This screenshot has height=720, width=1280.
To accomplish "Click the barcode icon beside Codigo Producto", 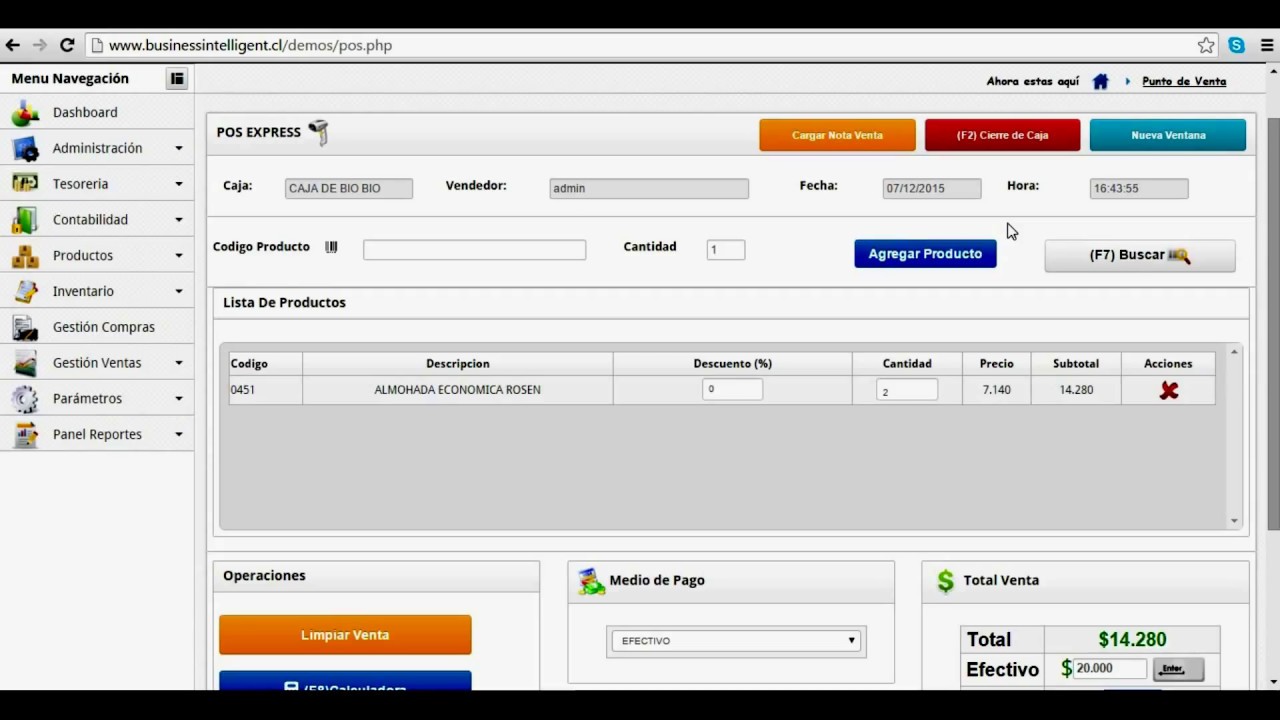I will click(x=331, y=247).
